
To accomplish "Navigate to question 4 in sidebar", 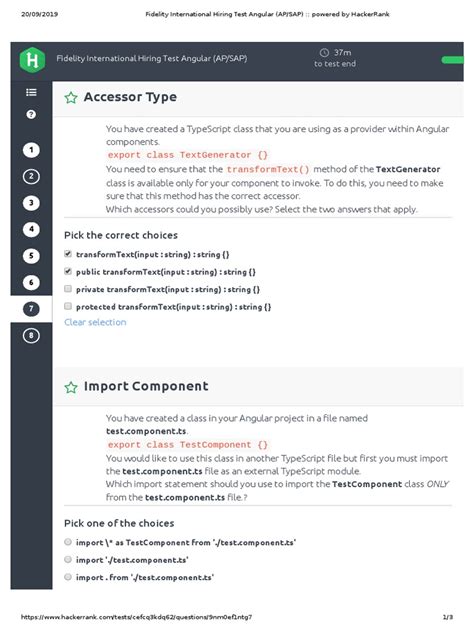I will [31, 229].
